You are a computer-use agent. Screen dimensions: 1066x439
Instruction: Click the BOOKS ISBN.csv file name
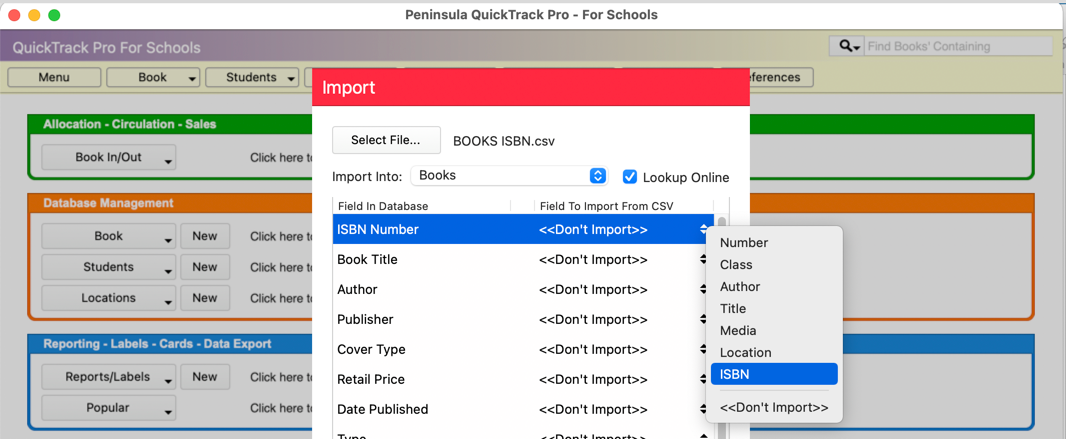504,141
